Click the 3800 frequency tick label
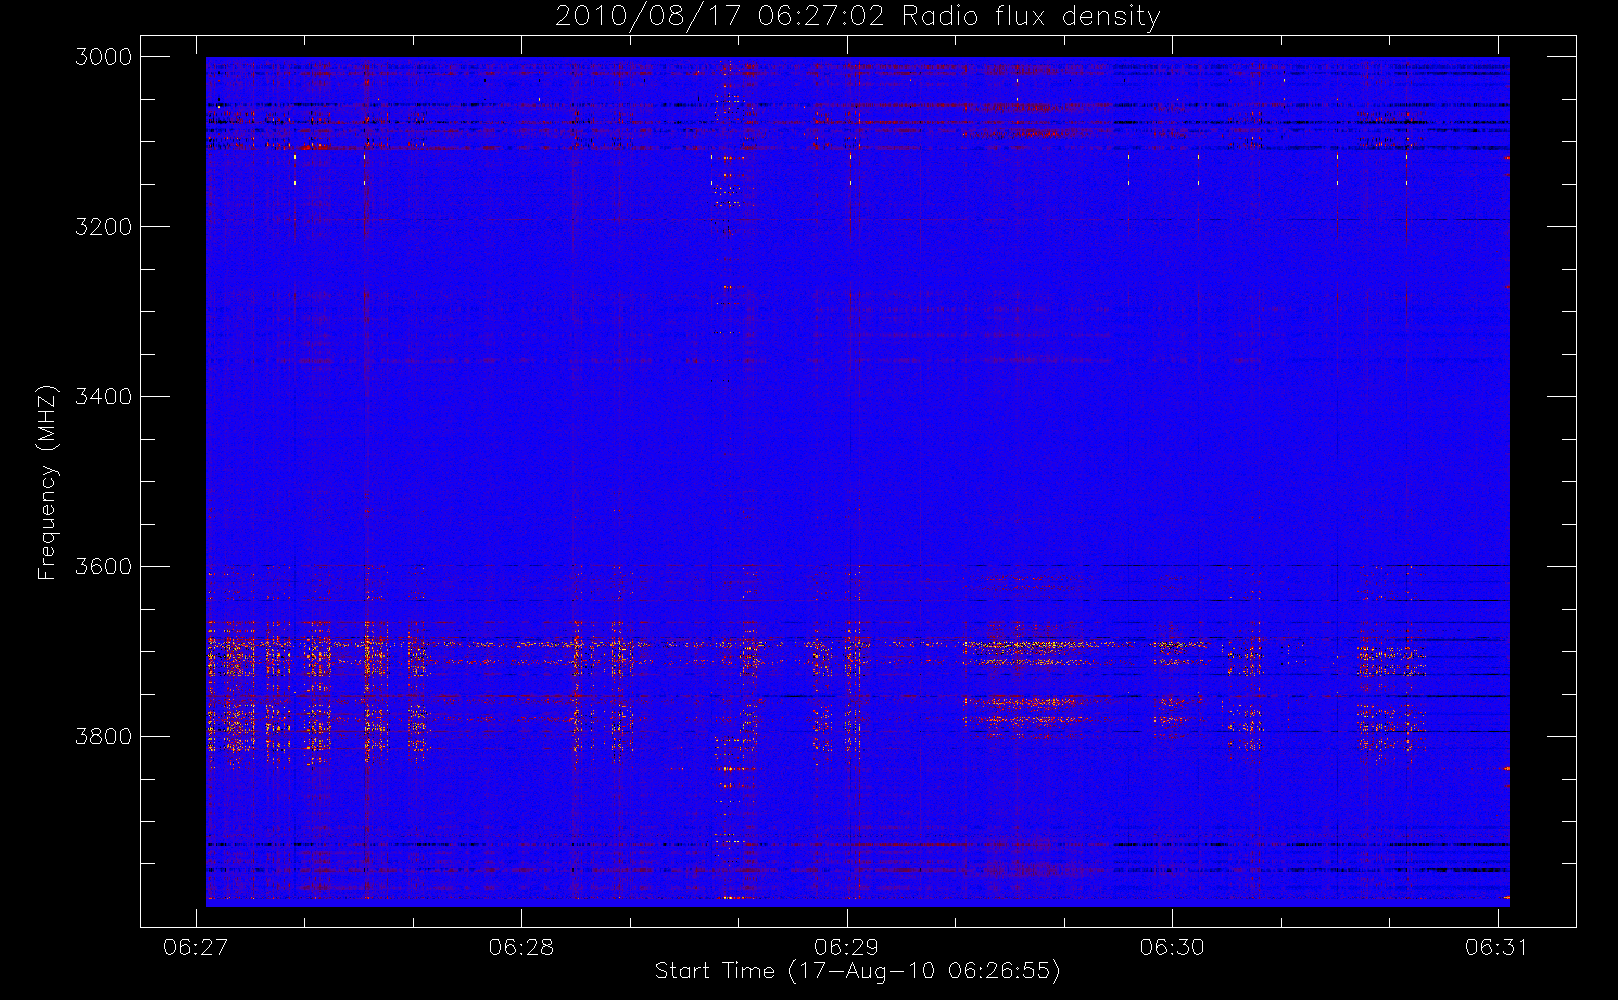Image resolution: width=1618 pixels, height=1000 pixels. coord(104,737)
